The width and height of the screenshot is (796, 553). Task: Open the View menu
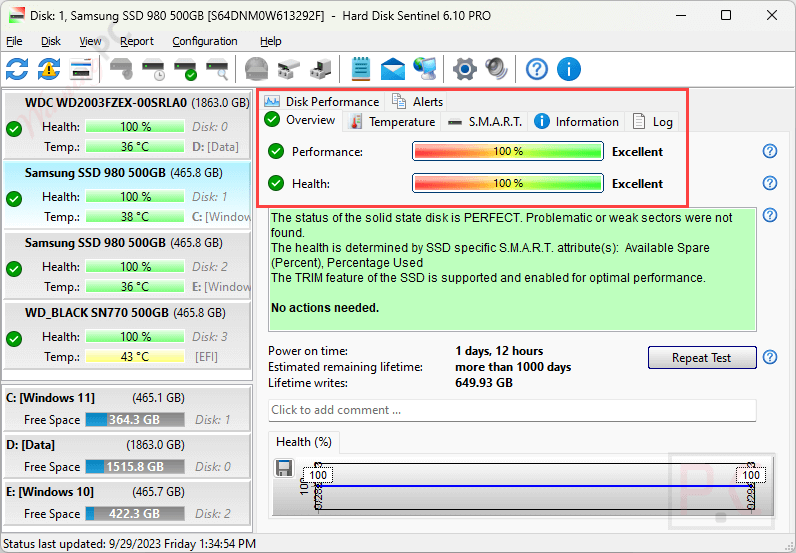click(90, 41)
